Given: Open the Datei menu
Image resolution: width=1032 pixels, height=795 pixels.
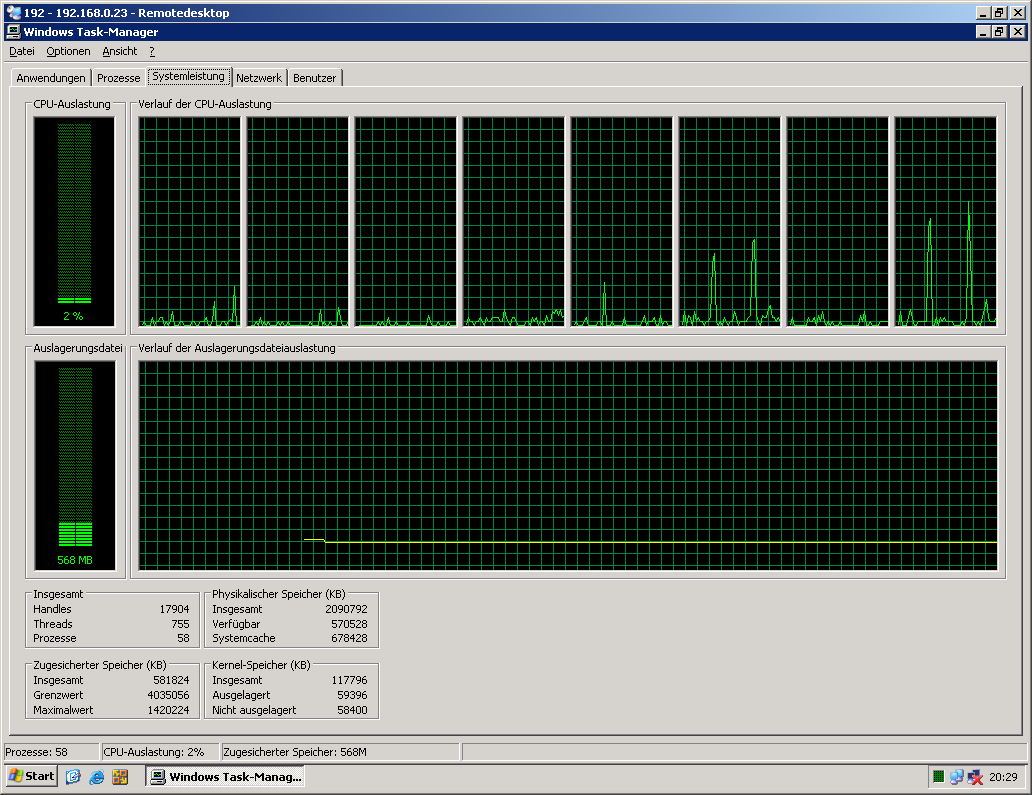Looking at the screenshot, I should click(x=22, y=51).
